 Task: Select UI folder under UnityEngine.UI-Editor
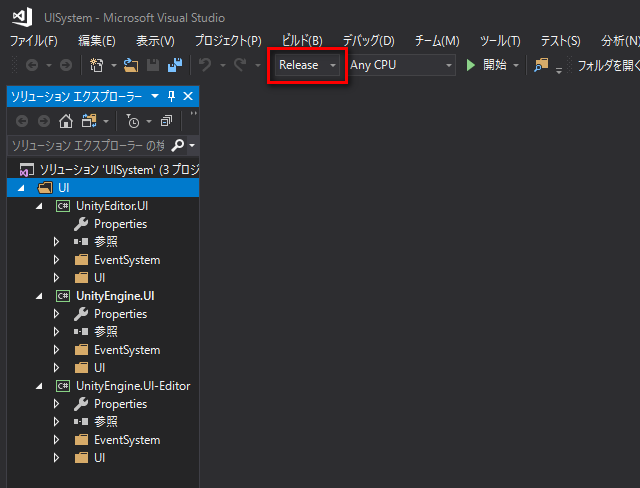[100, 458]
